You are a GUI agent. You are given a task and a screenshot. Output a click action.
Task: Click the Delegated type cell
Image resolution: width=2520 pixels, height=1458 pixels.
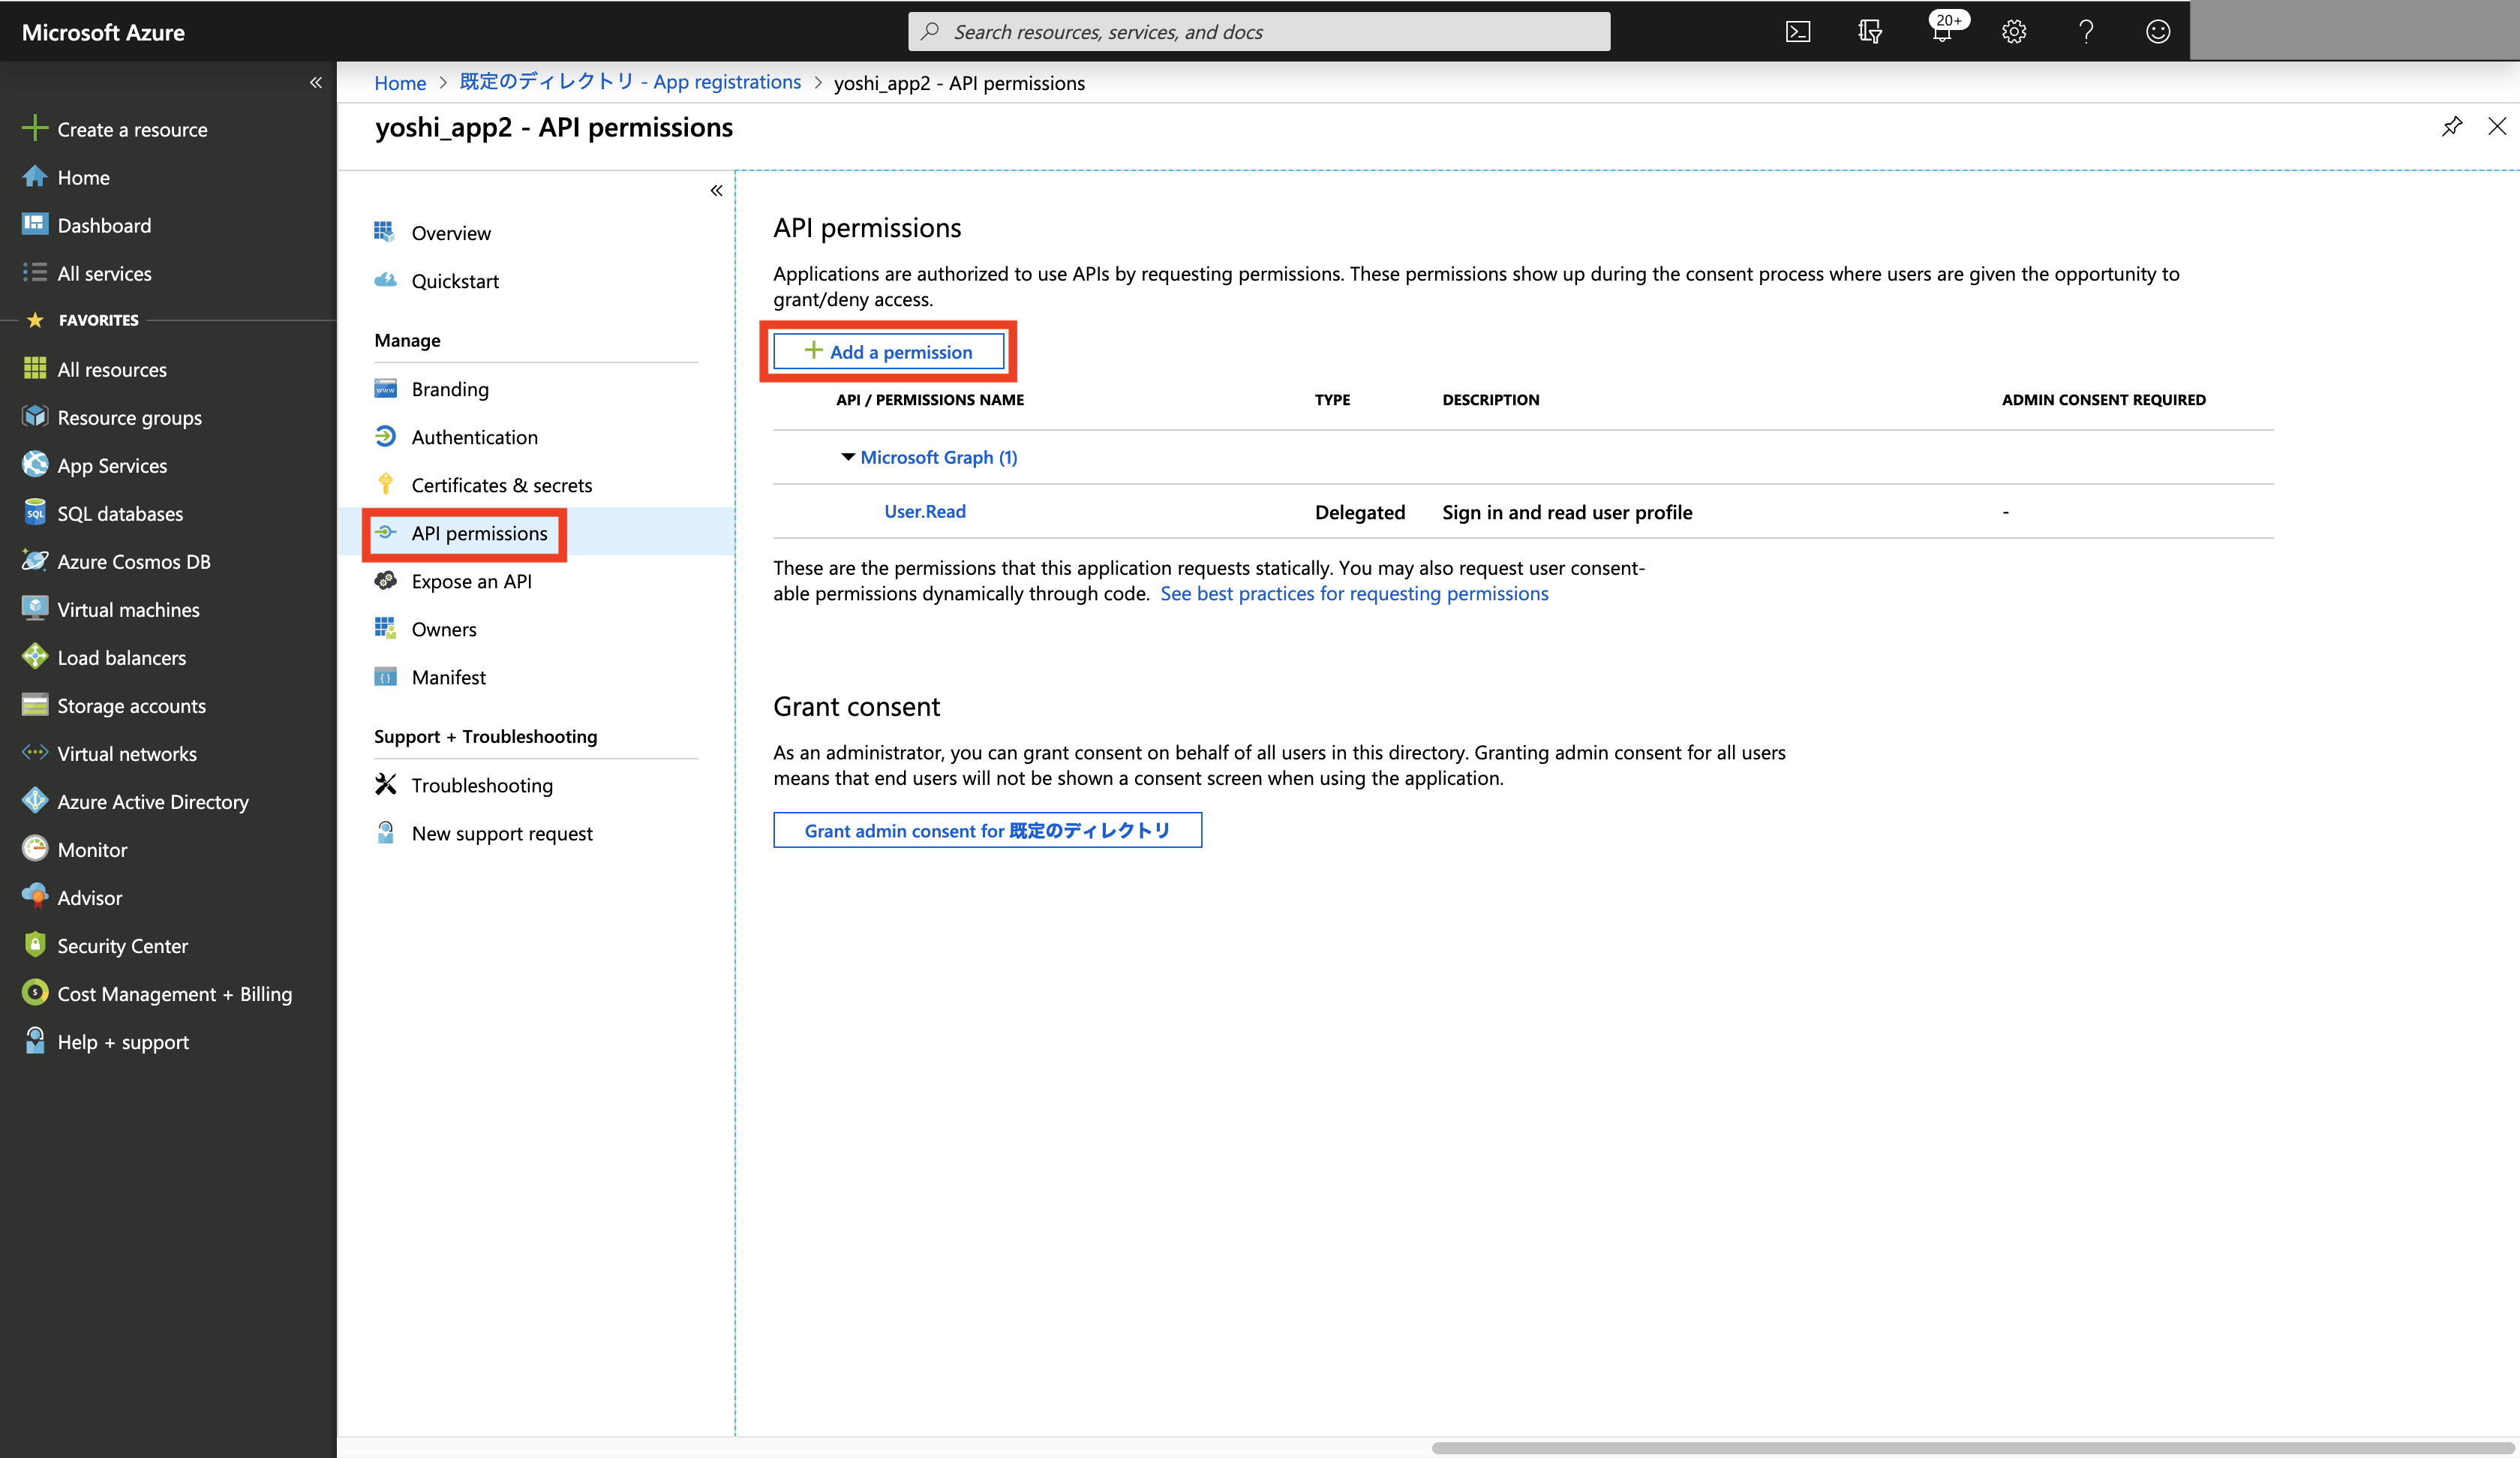pos(1359,512)
